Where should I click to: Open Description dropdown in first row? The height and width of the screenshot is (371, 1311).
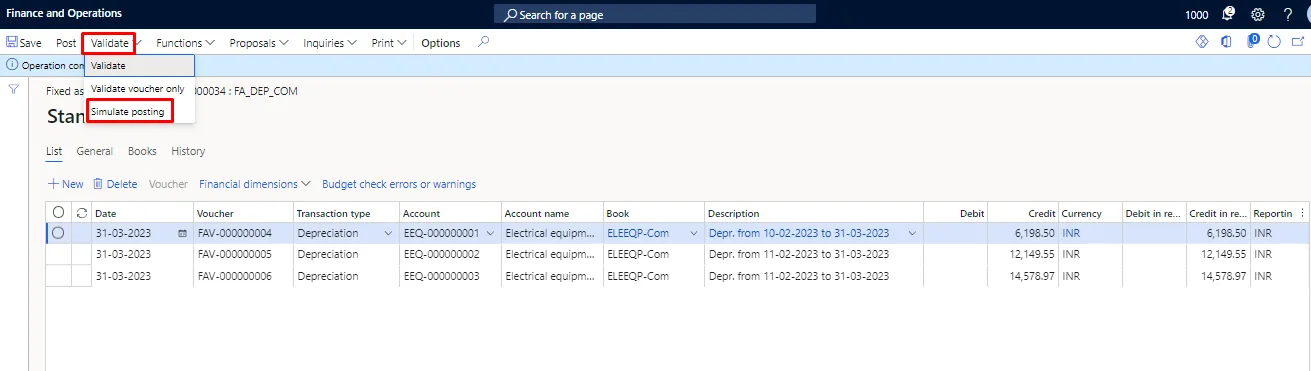[x=912, y=233]
